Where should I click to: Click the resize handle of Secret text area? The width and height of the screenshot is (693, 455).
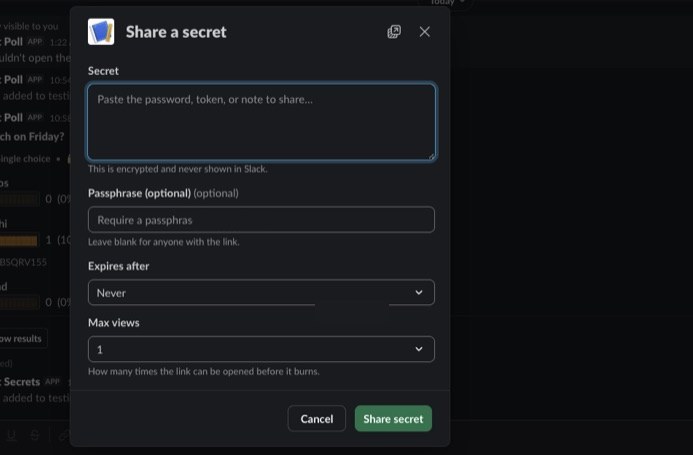431,156
